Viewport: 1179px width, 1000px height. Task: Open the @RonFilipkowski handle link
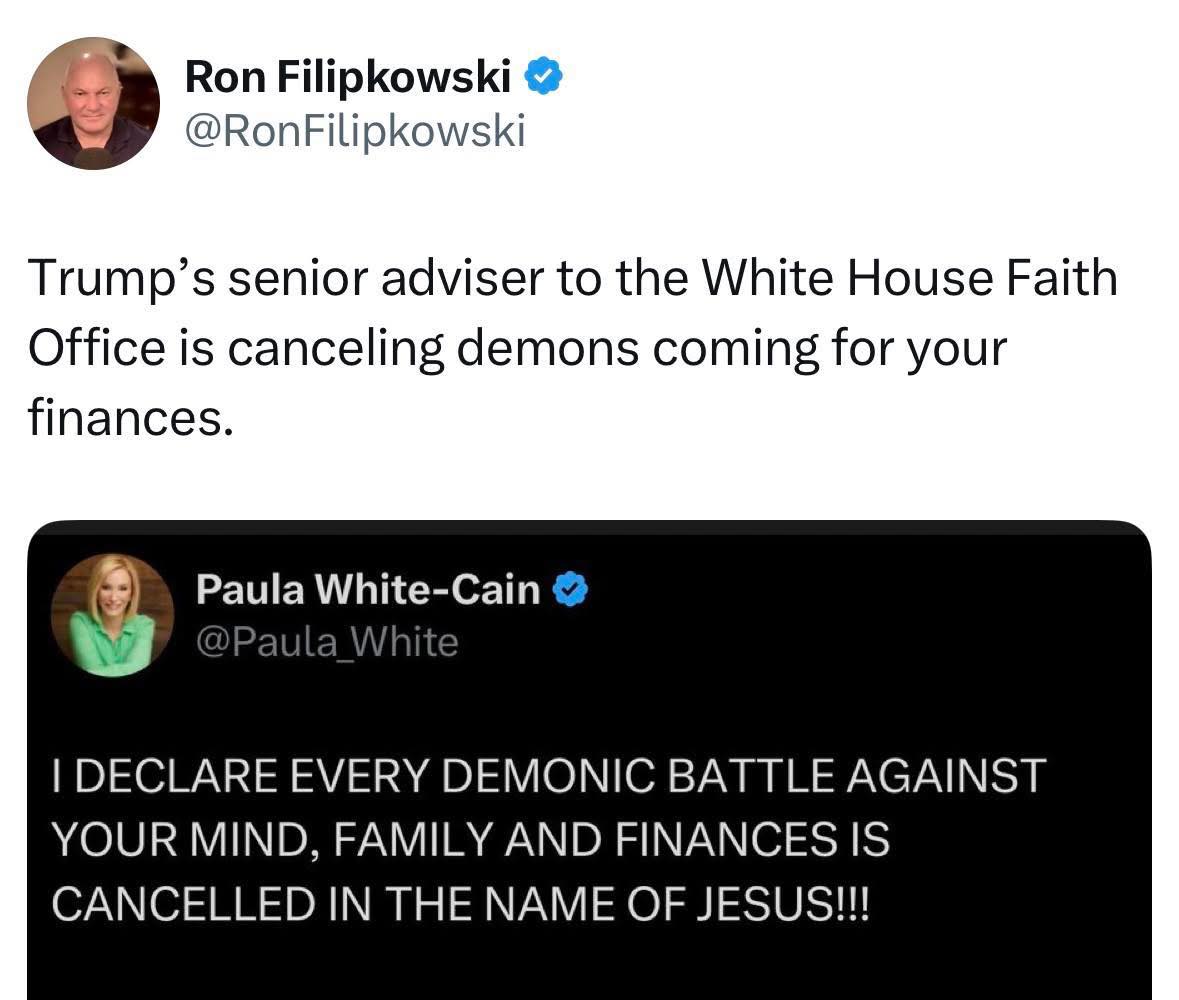click(x=355, y=130)
